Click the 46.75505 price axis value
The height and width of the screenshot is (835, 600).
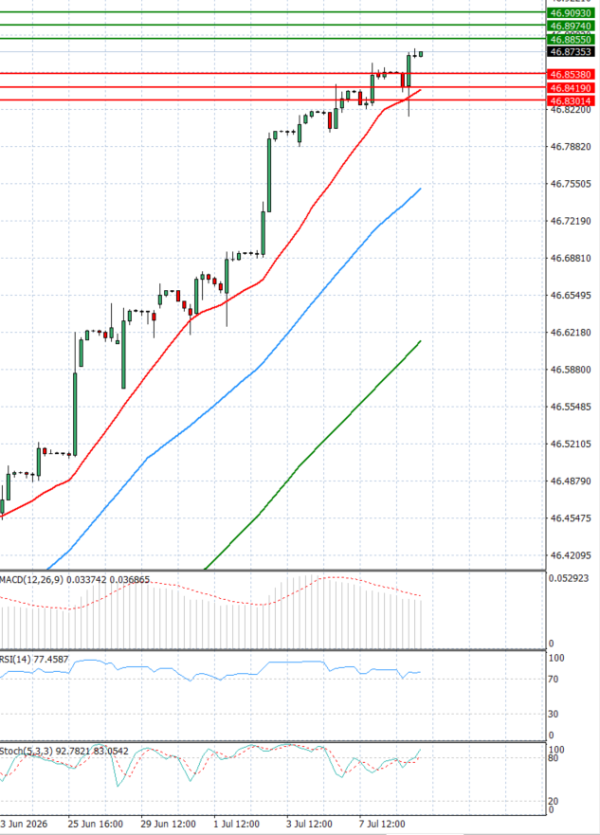[x=571, y=184]
